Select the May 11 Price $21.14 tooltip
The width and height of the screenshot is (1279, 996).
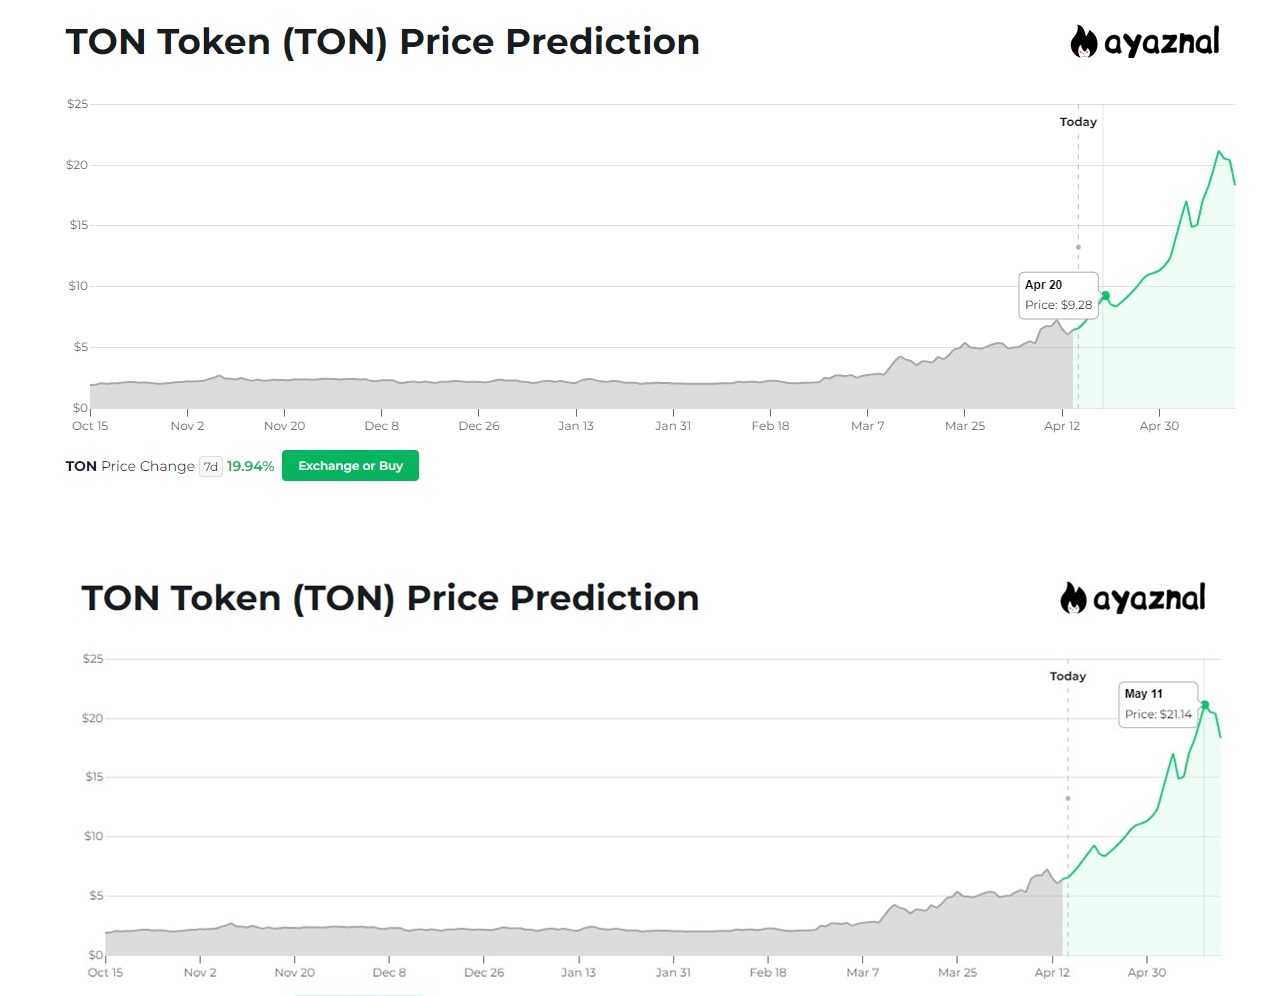coord(1157,704)
